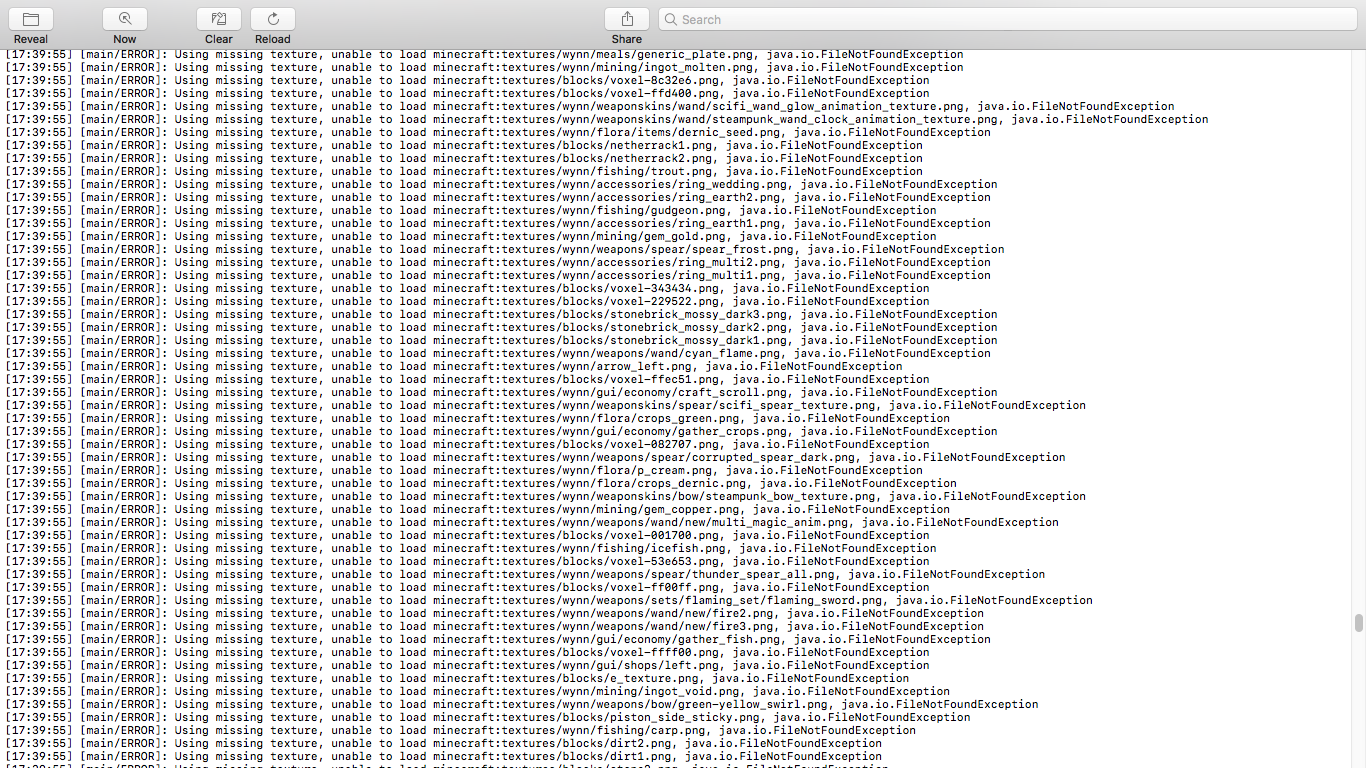Select the spear_frost.png error line

pos(505,250)
